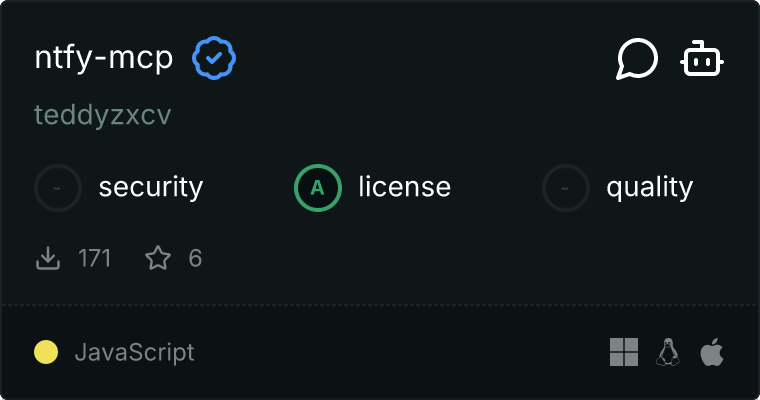Click the quality label text
This screenshot has height=400, width=760.
click(x=649, y=187)
